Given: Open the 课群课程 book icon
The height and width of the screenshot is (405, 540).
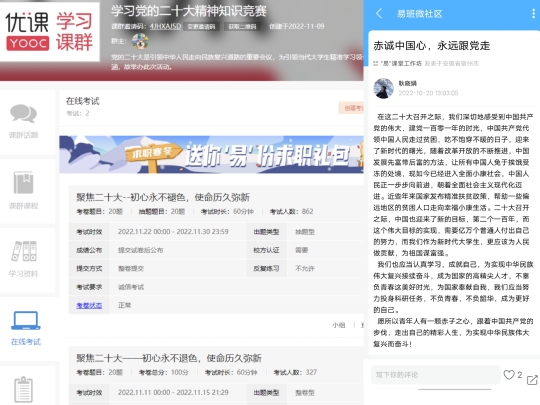Looking at the screenshot, I should pos(23,183).
